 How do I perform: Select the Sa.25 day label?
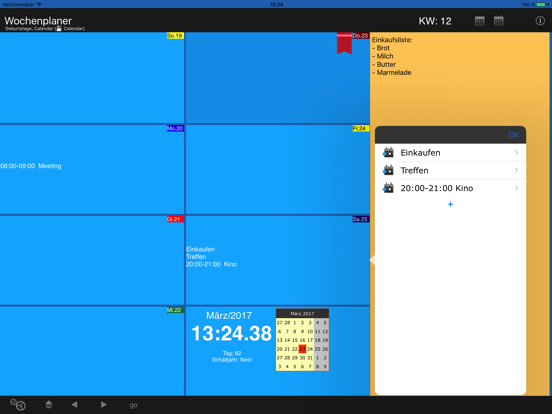tap(360, 219)
